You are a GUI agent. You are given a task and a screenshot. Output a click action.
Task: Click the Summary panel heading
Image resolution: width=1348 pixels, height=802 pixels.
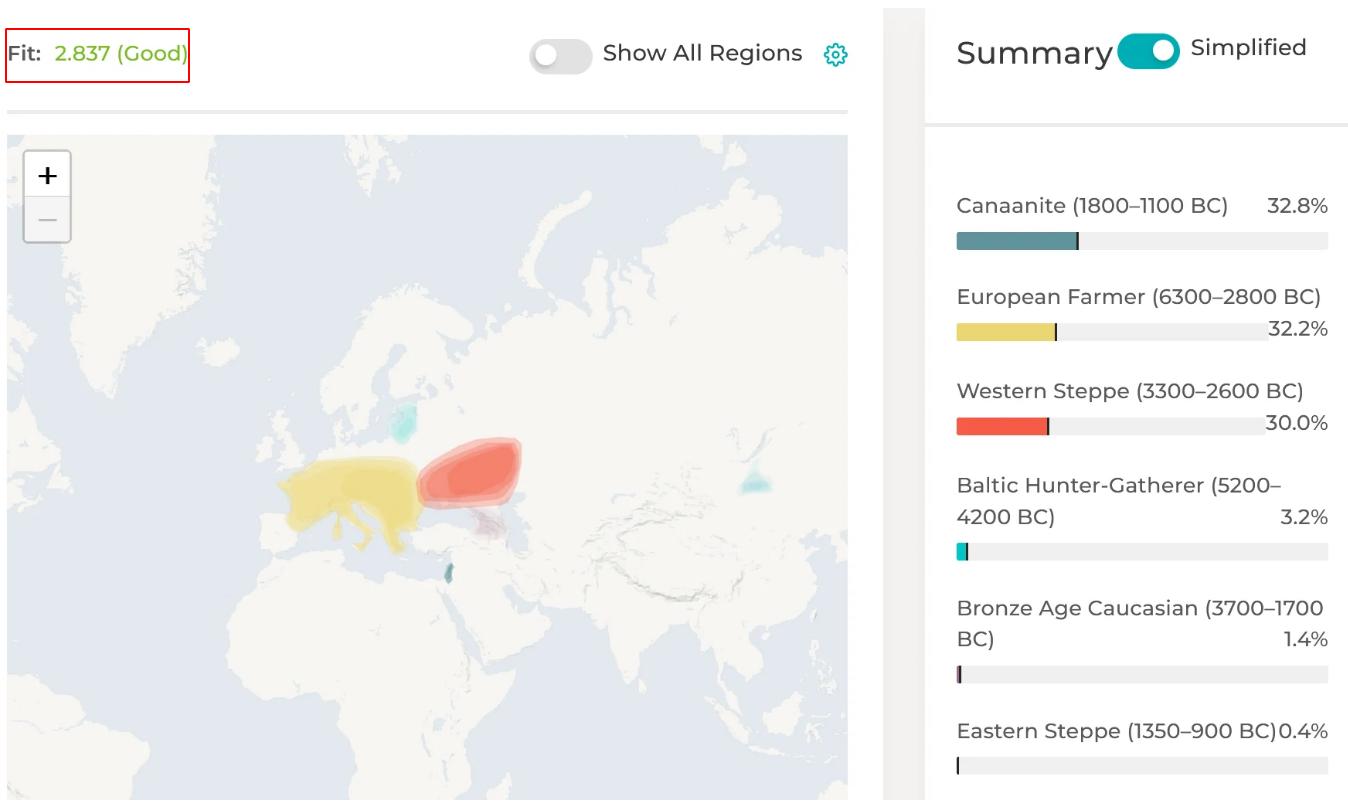[x=1034, y=54]
